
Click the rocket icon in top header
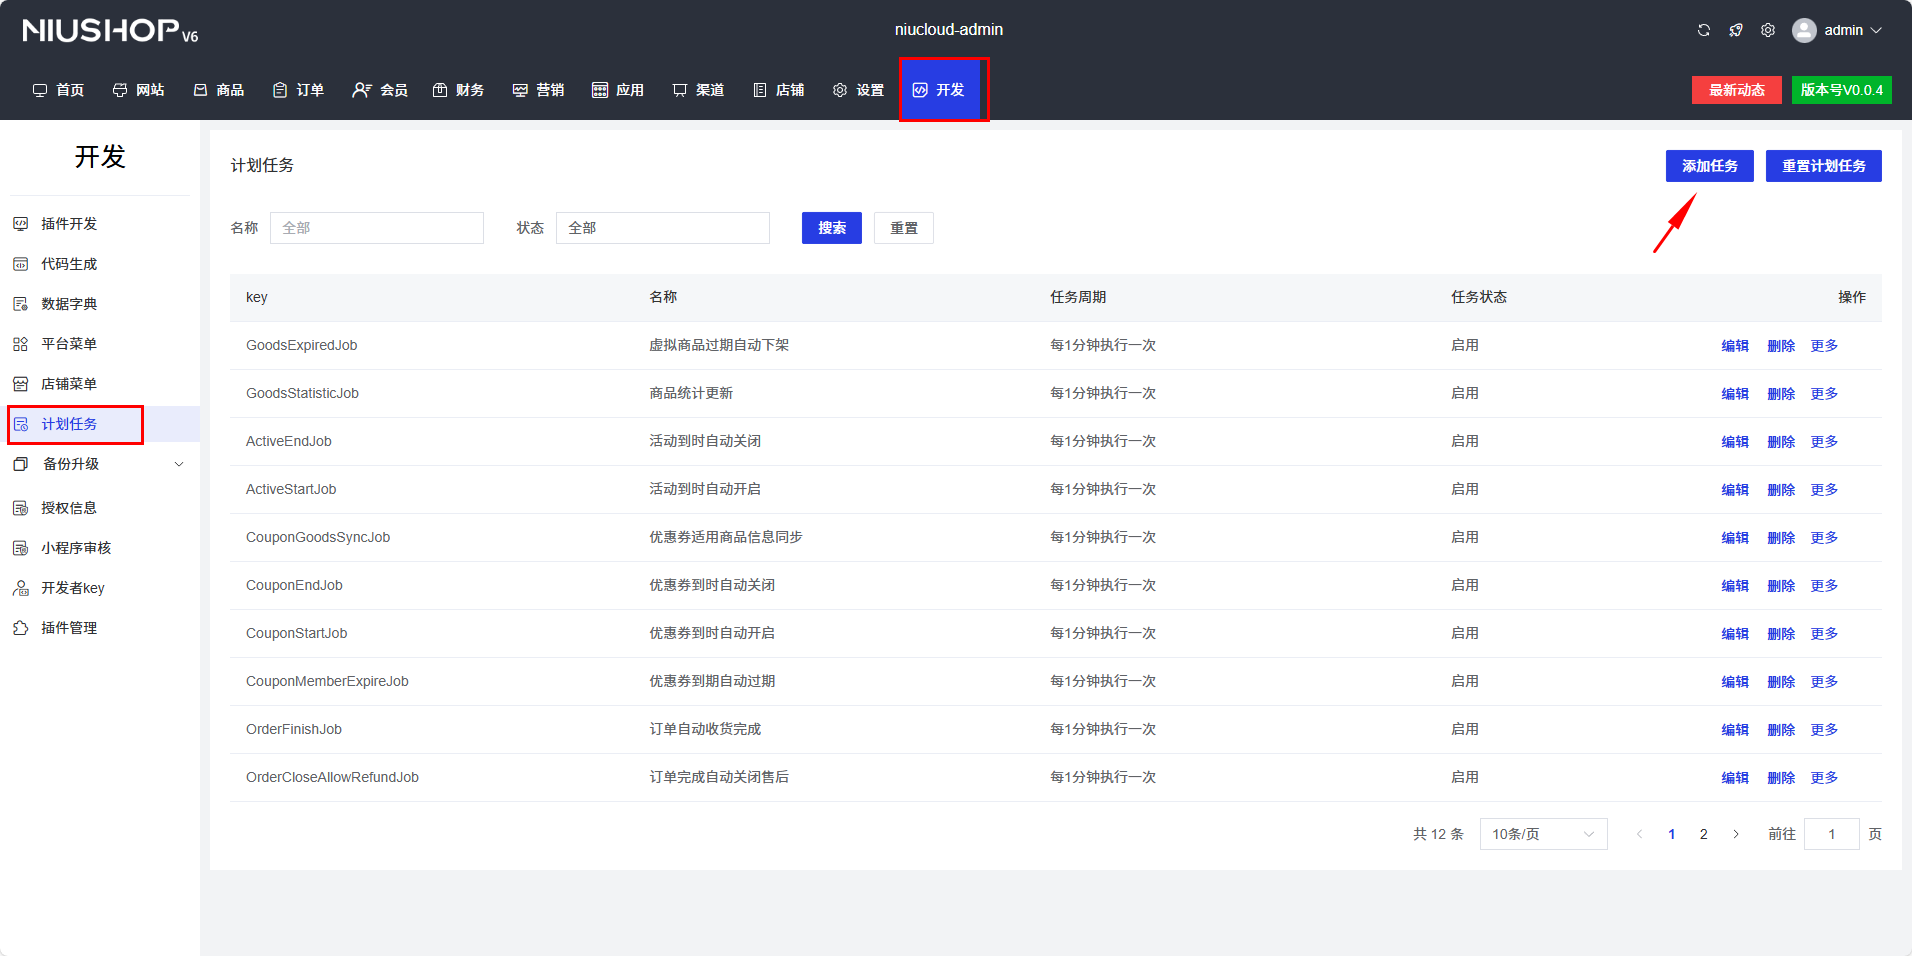[x=1736, y=30]
